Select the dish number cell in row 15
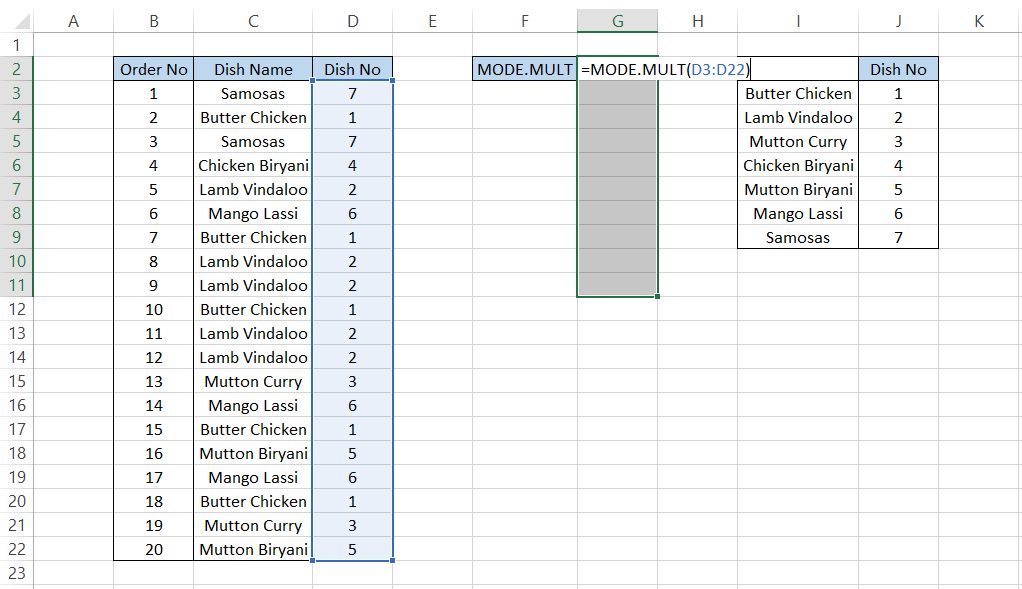 pos(352,381)
